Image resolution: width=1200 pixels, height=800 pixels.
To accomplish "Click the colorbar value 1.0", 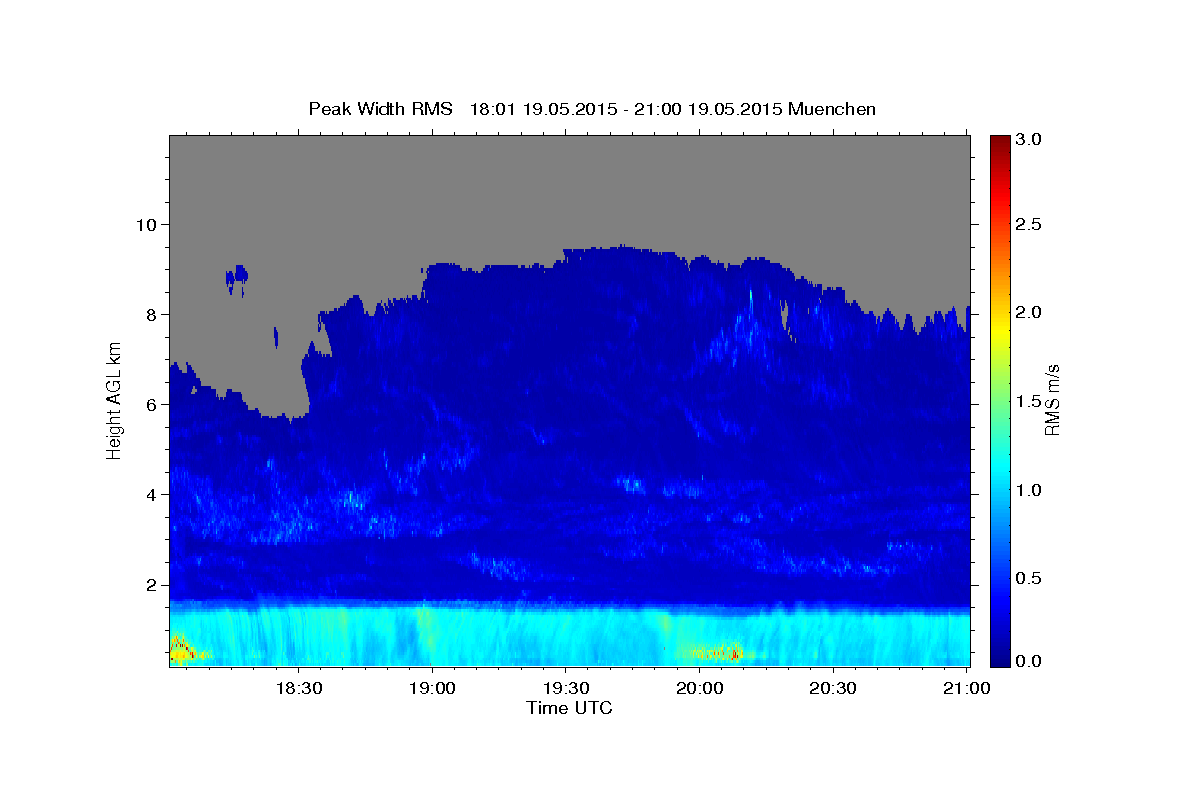I will (1030, 490).
